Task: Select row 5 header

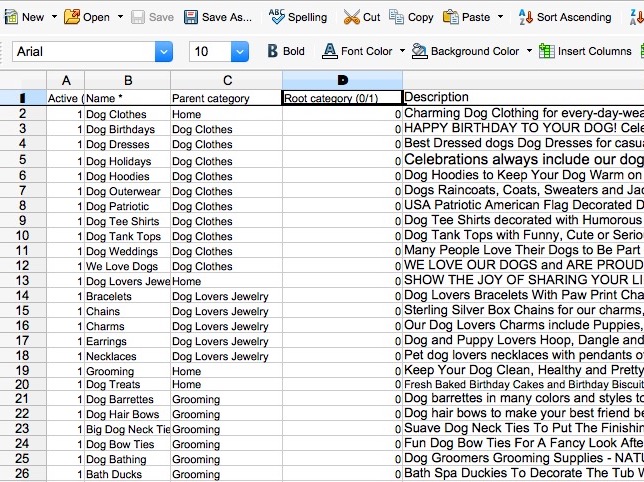Action: click(x=23, y=159)
